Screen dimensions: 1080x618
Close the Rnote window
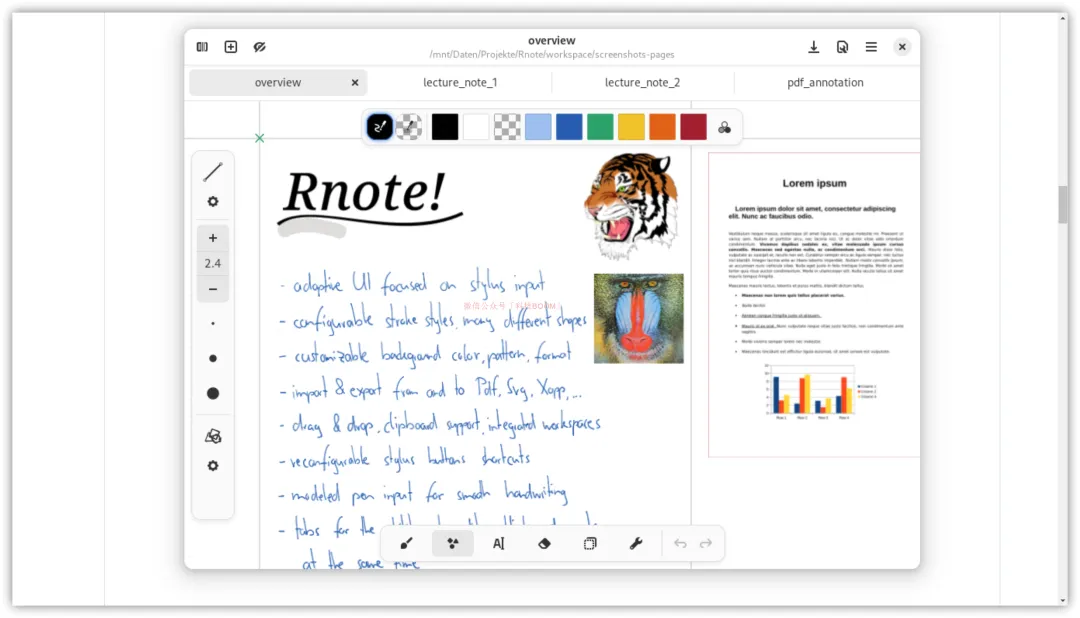(902, 47)
